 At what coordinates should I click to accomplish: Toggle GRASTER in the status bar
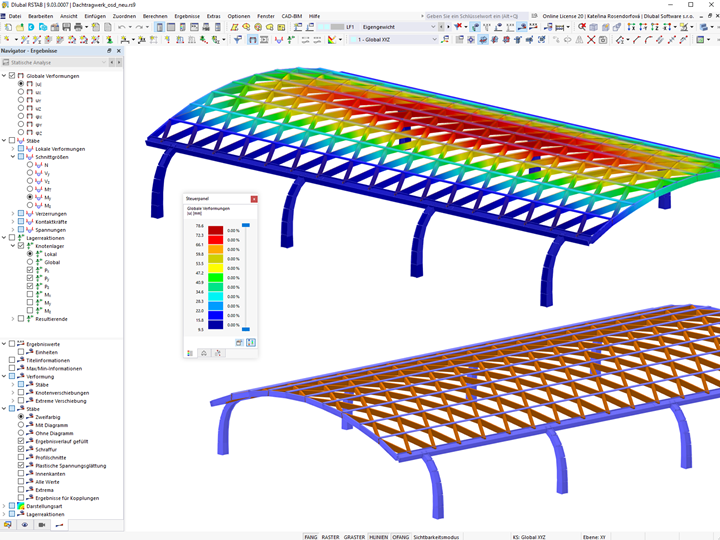(354, 536)
